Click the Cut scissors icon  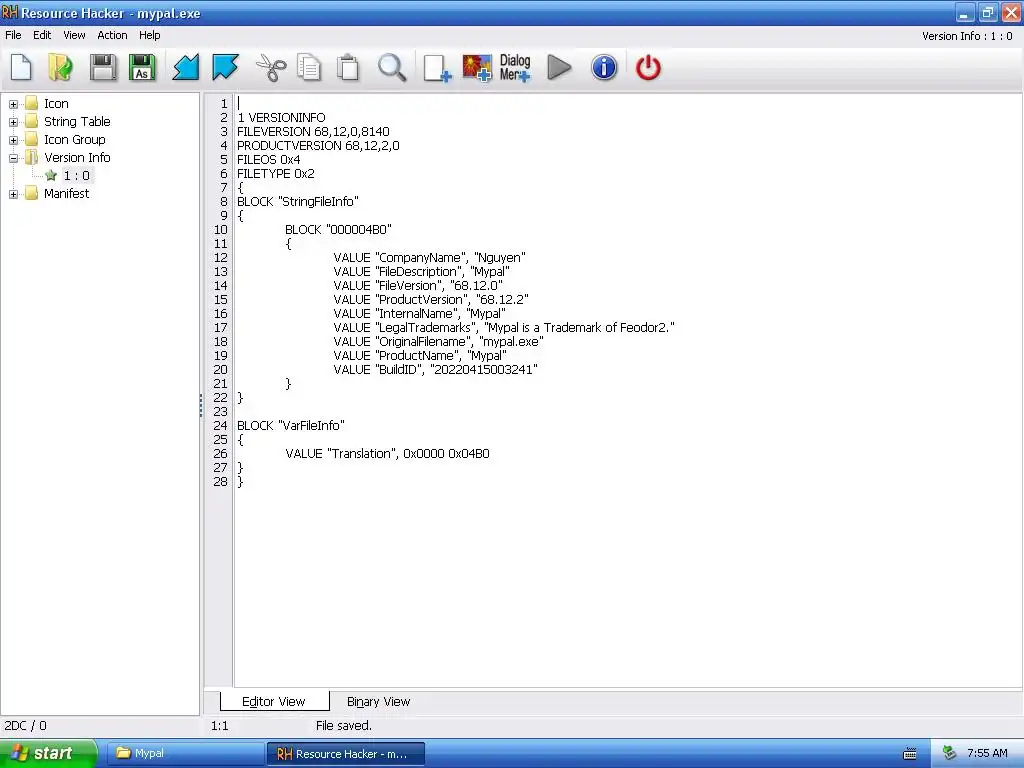coord(271,67)
